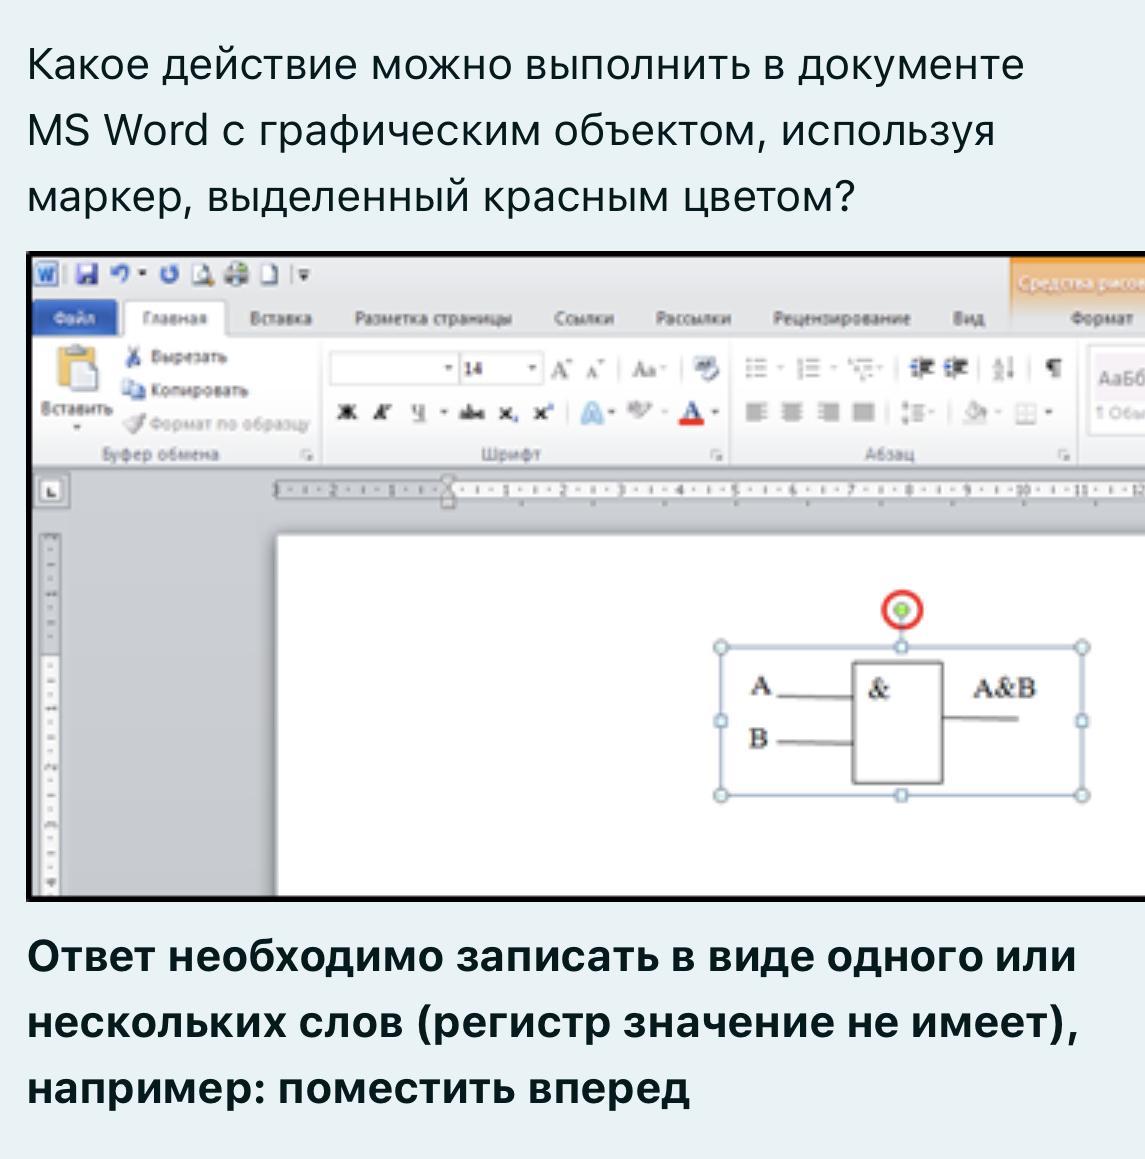1145x1159 pixels.
Task: Expand the Шрифт group dialog launcher
Action: [x=716, y=455]
